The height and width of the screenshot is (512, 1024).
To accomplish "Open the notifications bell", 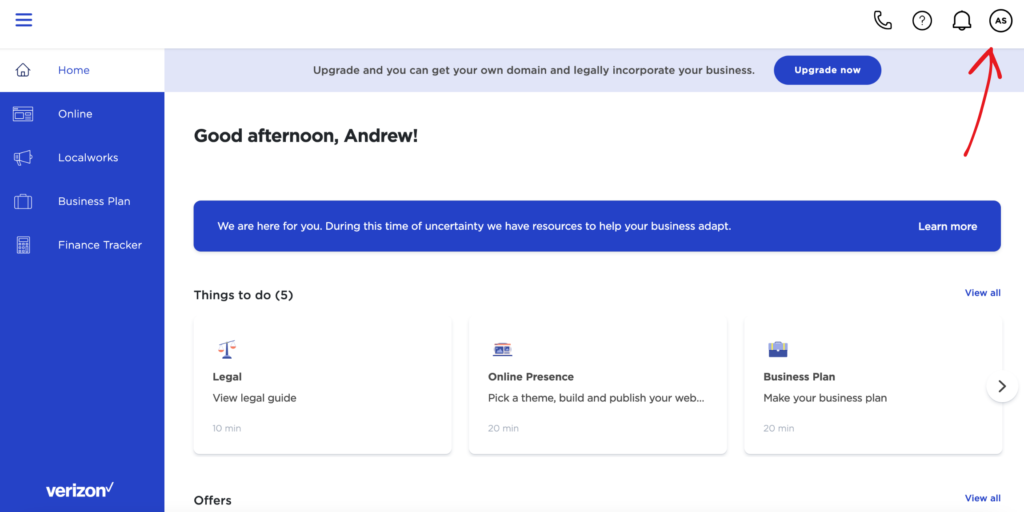I will pos(962,21).
